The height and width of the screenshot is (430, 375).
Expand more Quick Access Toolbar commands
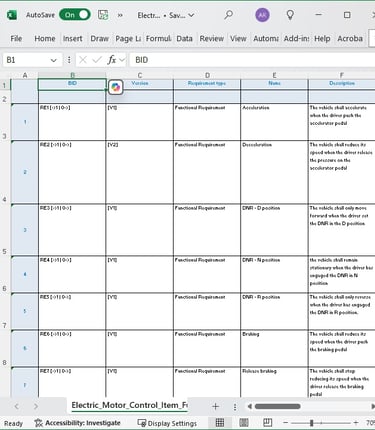coord(120,15)
